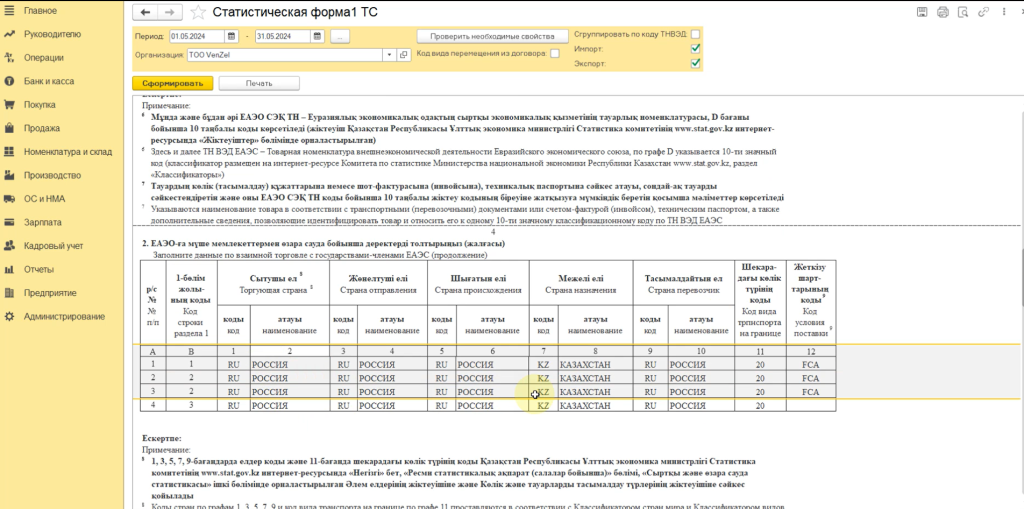Click the printer icon in top toolbar

(942, 11)
